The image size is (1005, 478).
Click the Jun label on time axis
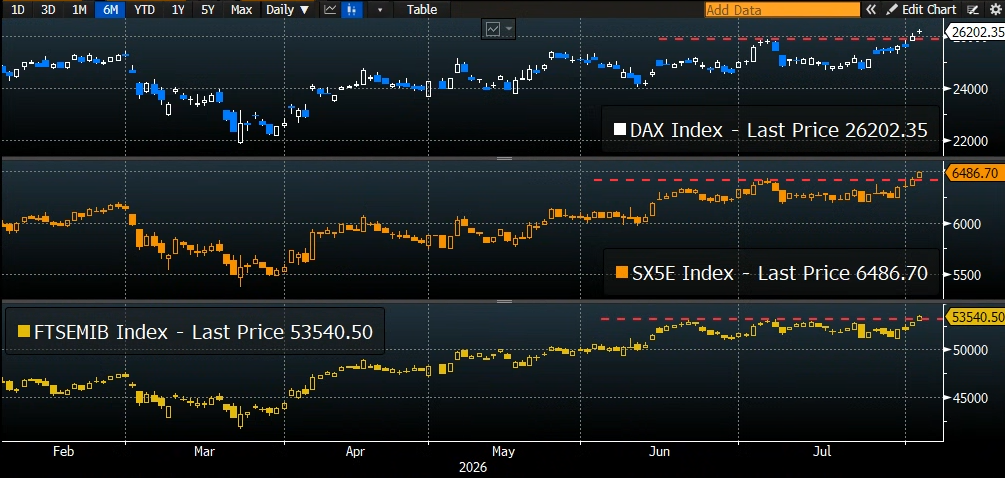(659, 452)
